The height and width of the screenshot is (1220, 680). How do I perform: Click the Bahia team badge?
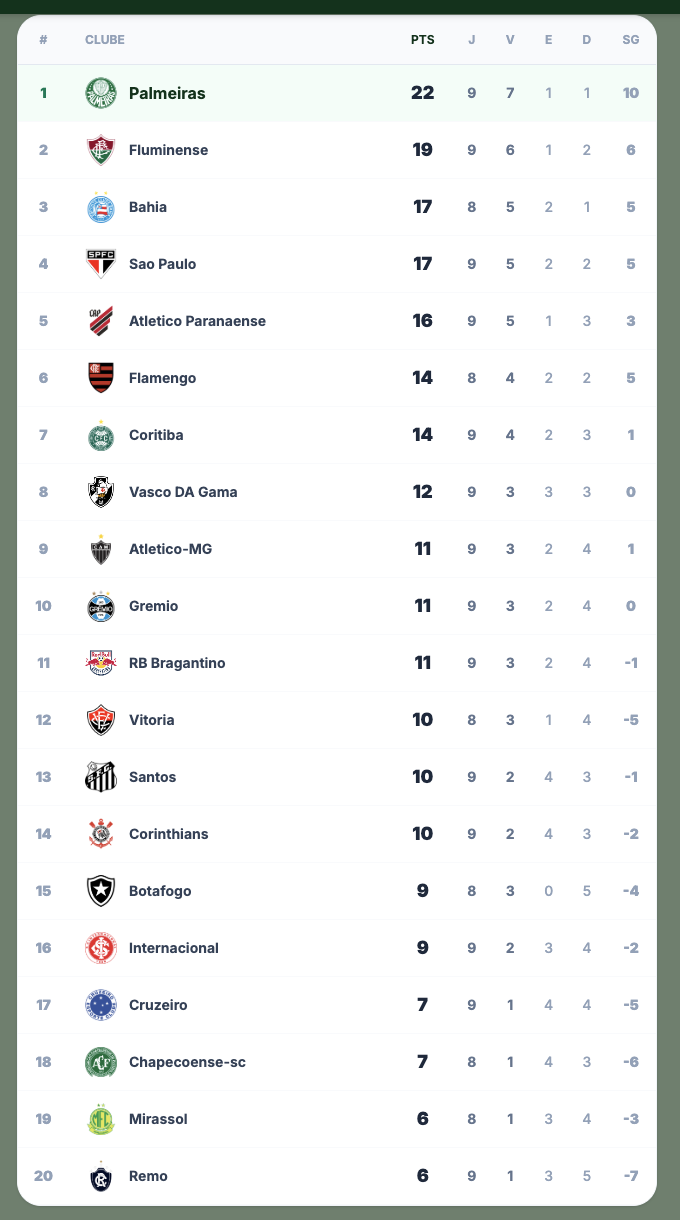pyautogui.click(x=101, y=207)
